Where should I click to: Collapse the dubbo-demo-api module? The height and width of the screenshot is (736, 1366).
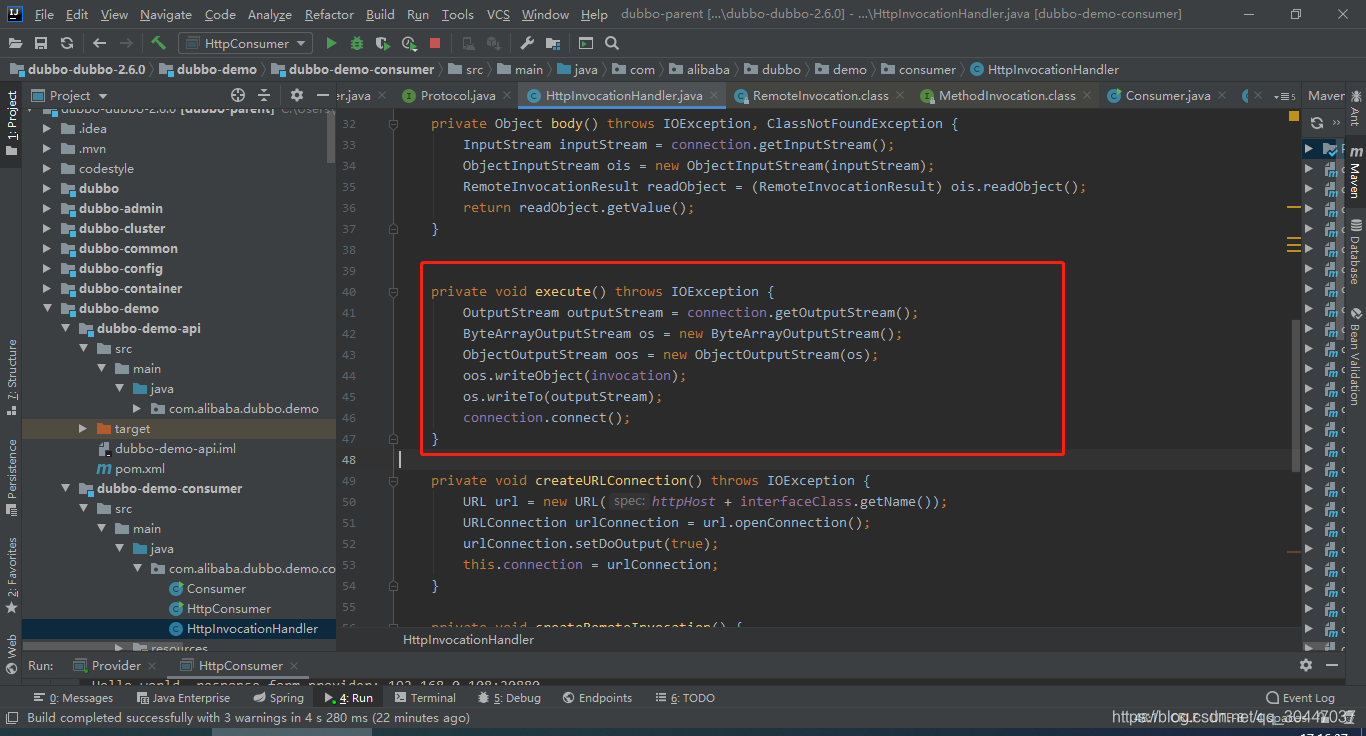[x=65, y=328]
